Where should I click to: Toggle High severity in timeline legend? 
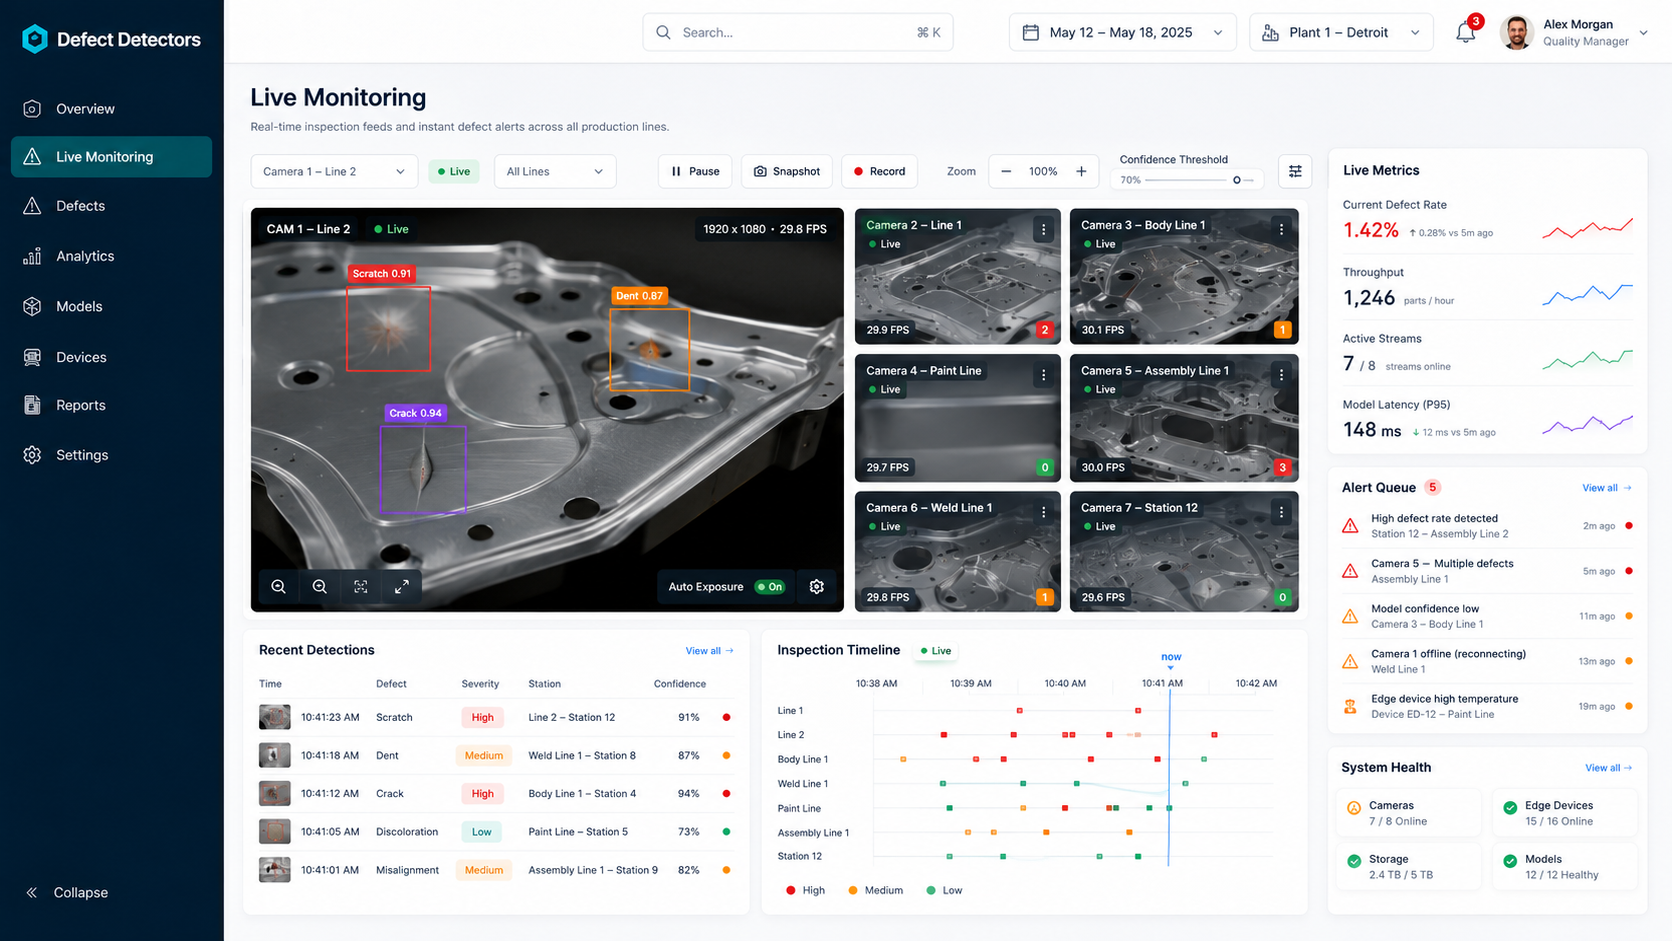[805, 890]
